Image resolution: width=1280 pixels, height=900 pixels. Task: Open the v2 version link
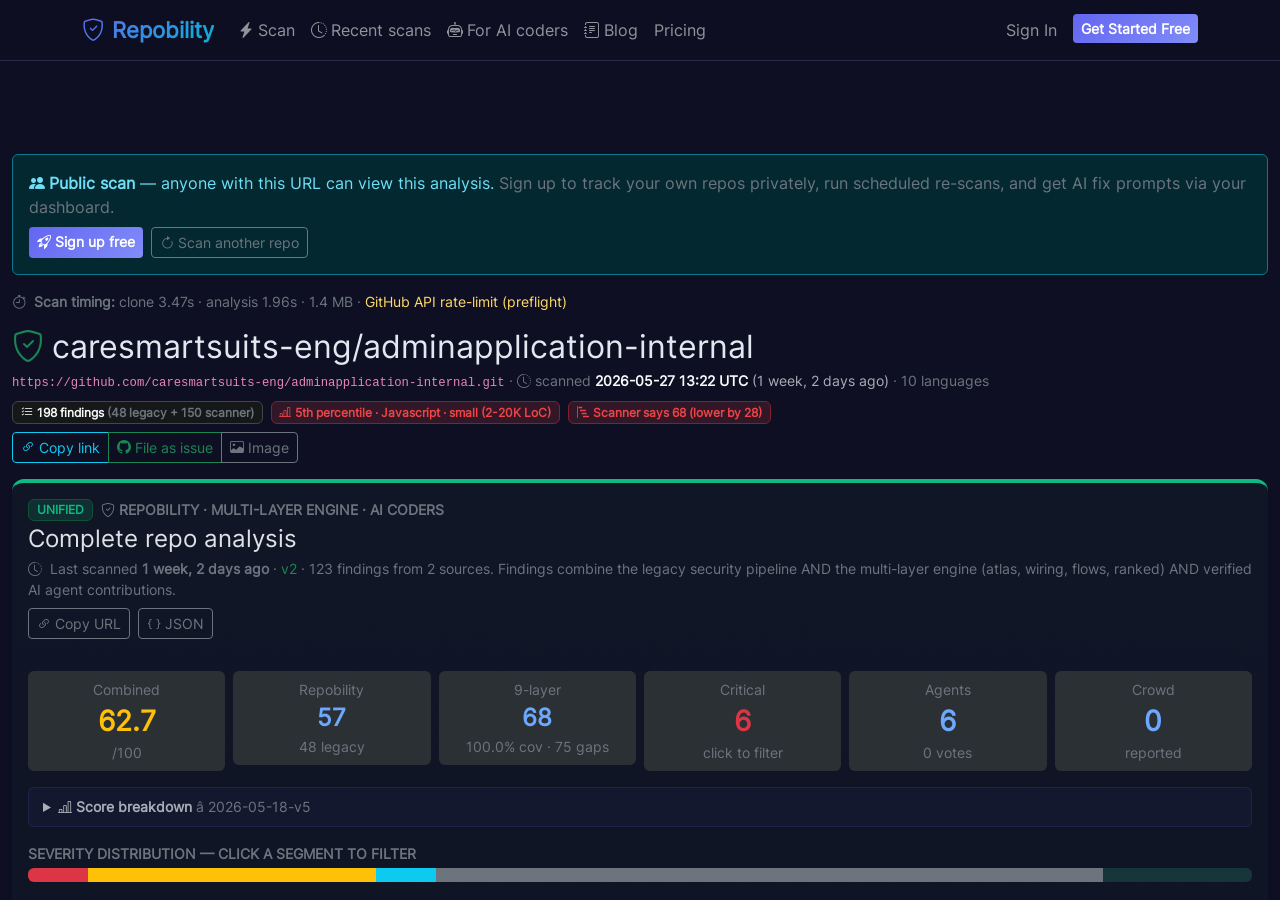click(x=289, y=569)
